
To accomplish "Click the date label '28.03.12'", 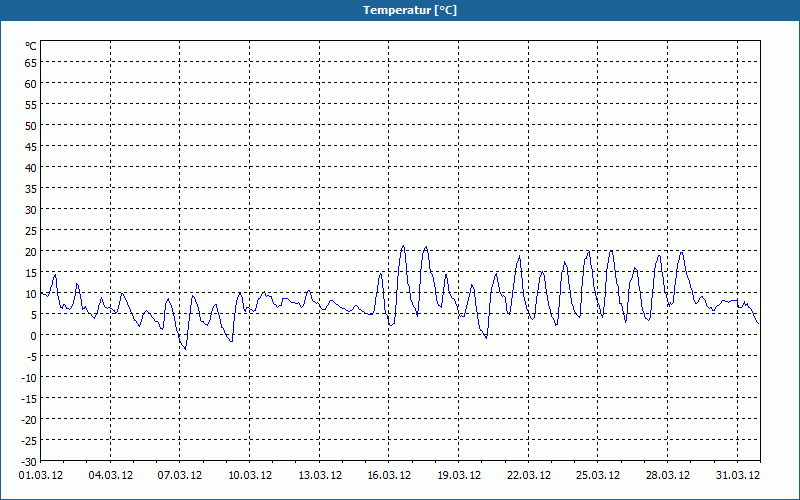I will tap(668, 476).
